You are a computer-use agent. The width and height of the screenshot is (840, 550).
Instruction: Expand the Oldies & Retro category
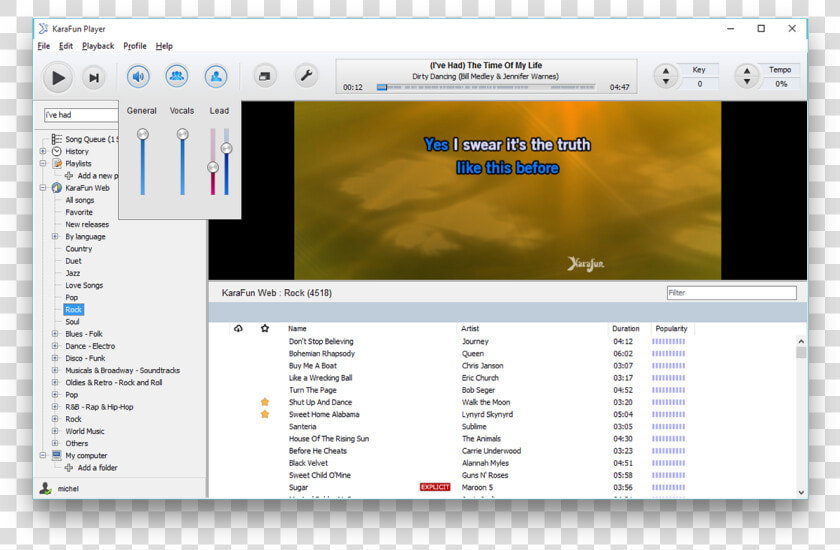click(55, 382)
